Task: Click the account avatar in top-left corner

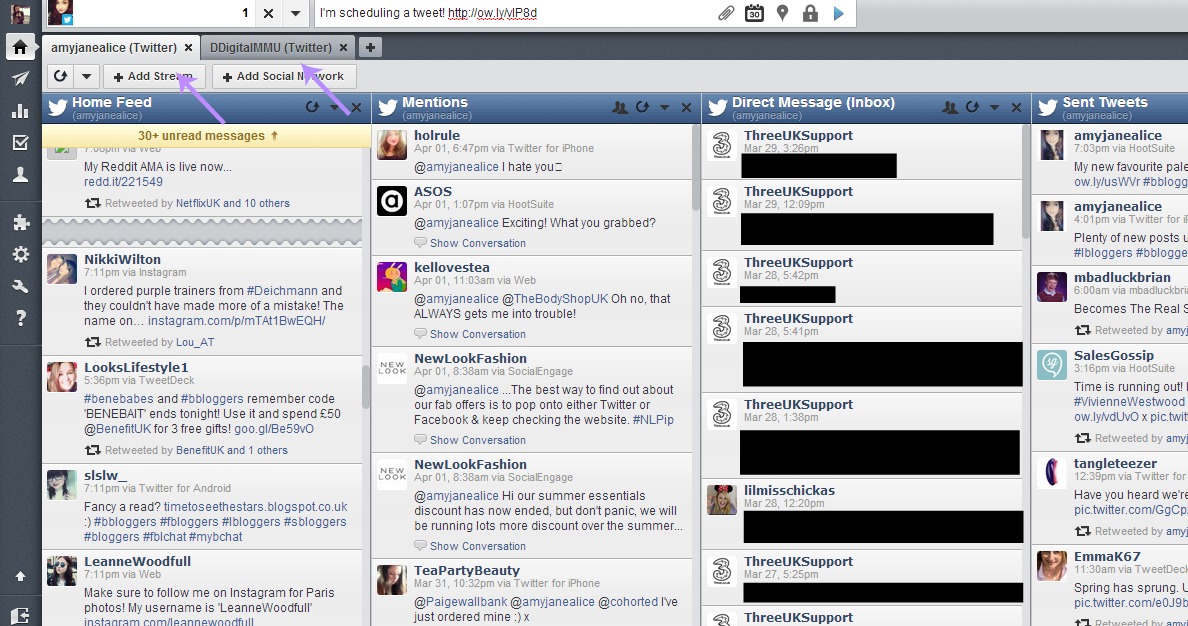Action: [x=20, y=12]
